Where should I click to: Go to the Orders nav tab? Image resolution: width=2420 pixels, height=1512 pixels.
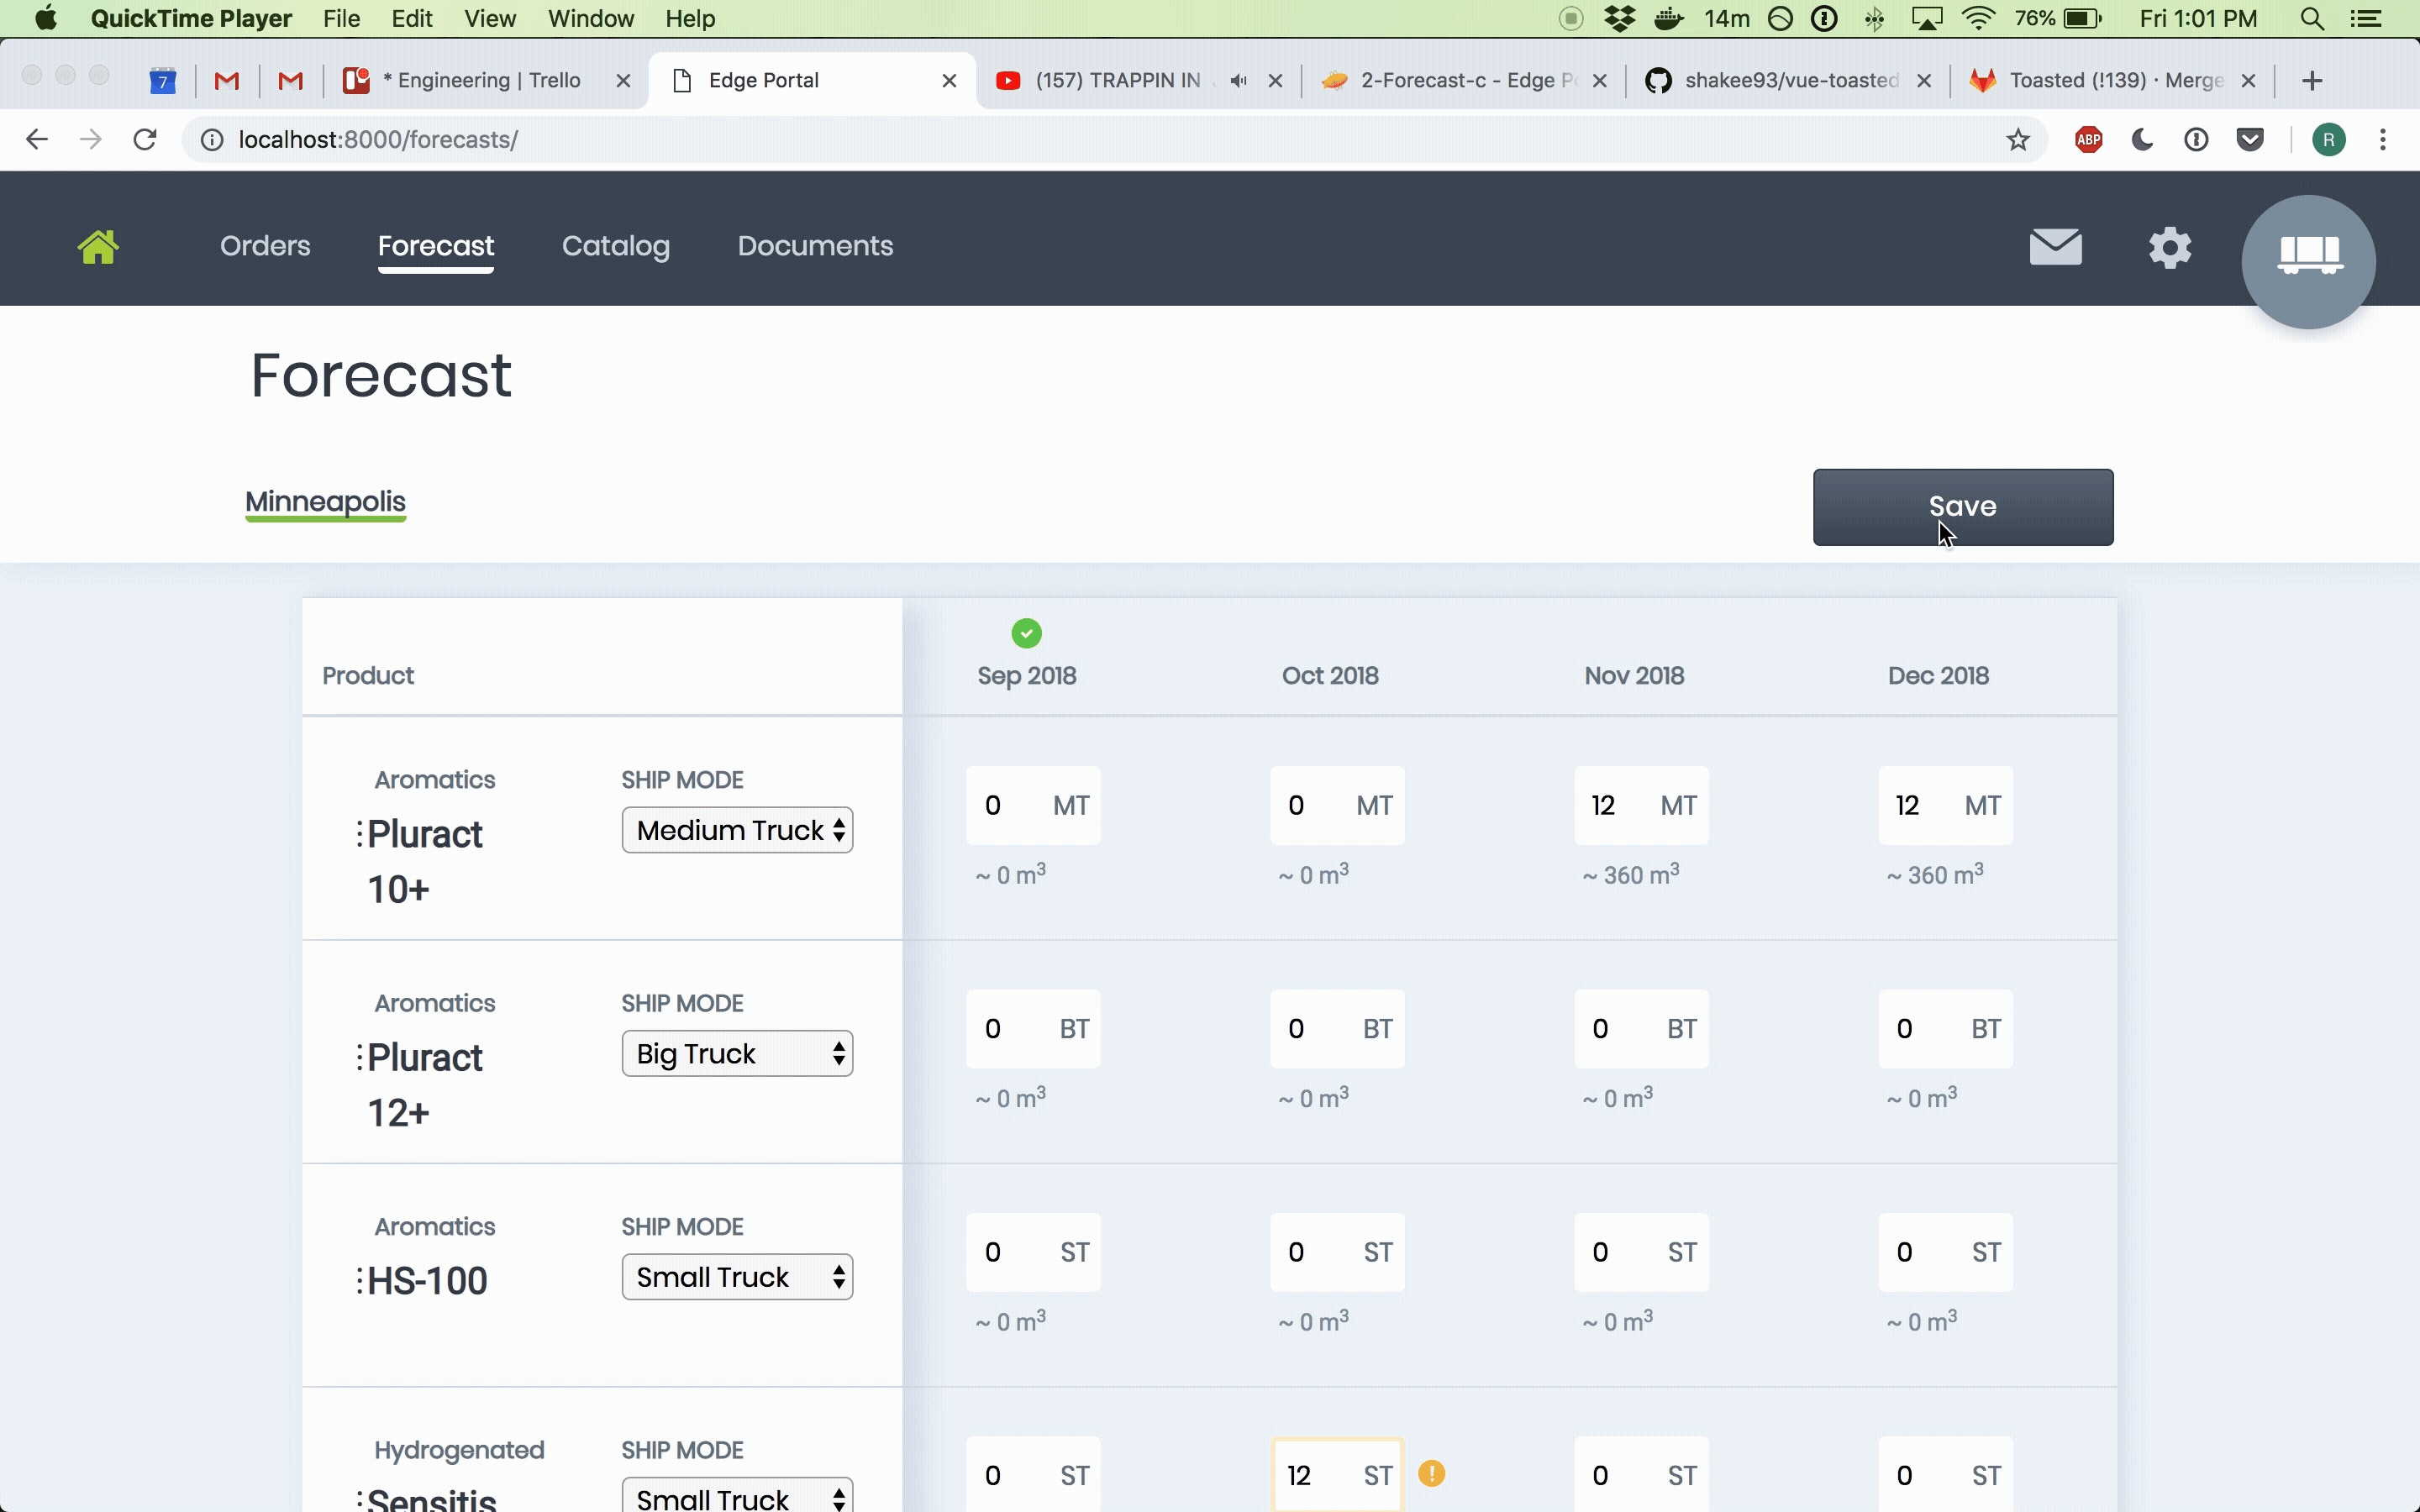[265, 246]
